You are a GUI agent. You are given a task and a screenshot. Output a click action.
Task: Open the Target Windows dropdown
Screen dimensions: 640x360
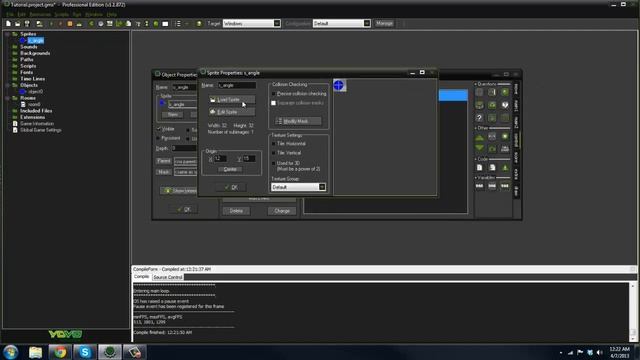[251, 24]
